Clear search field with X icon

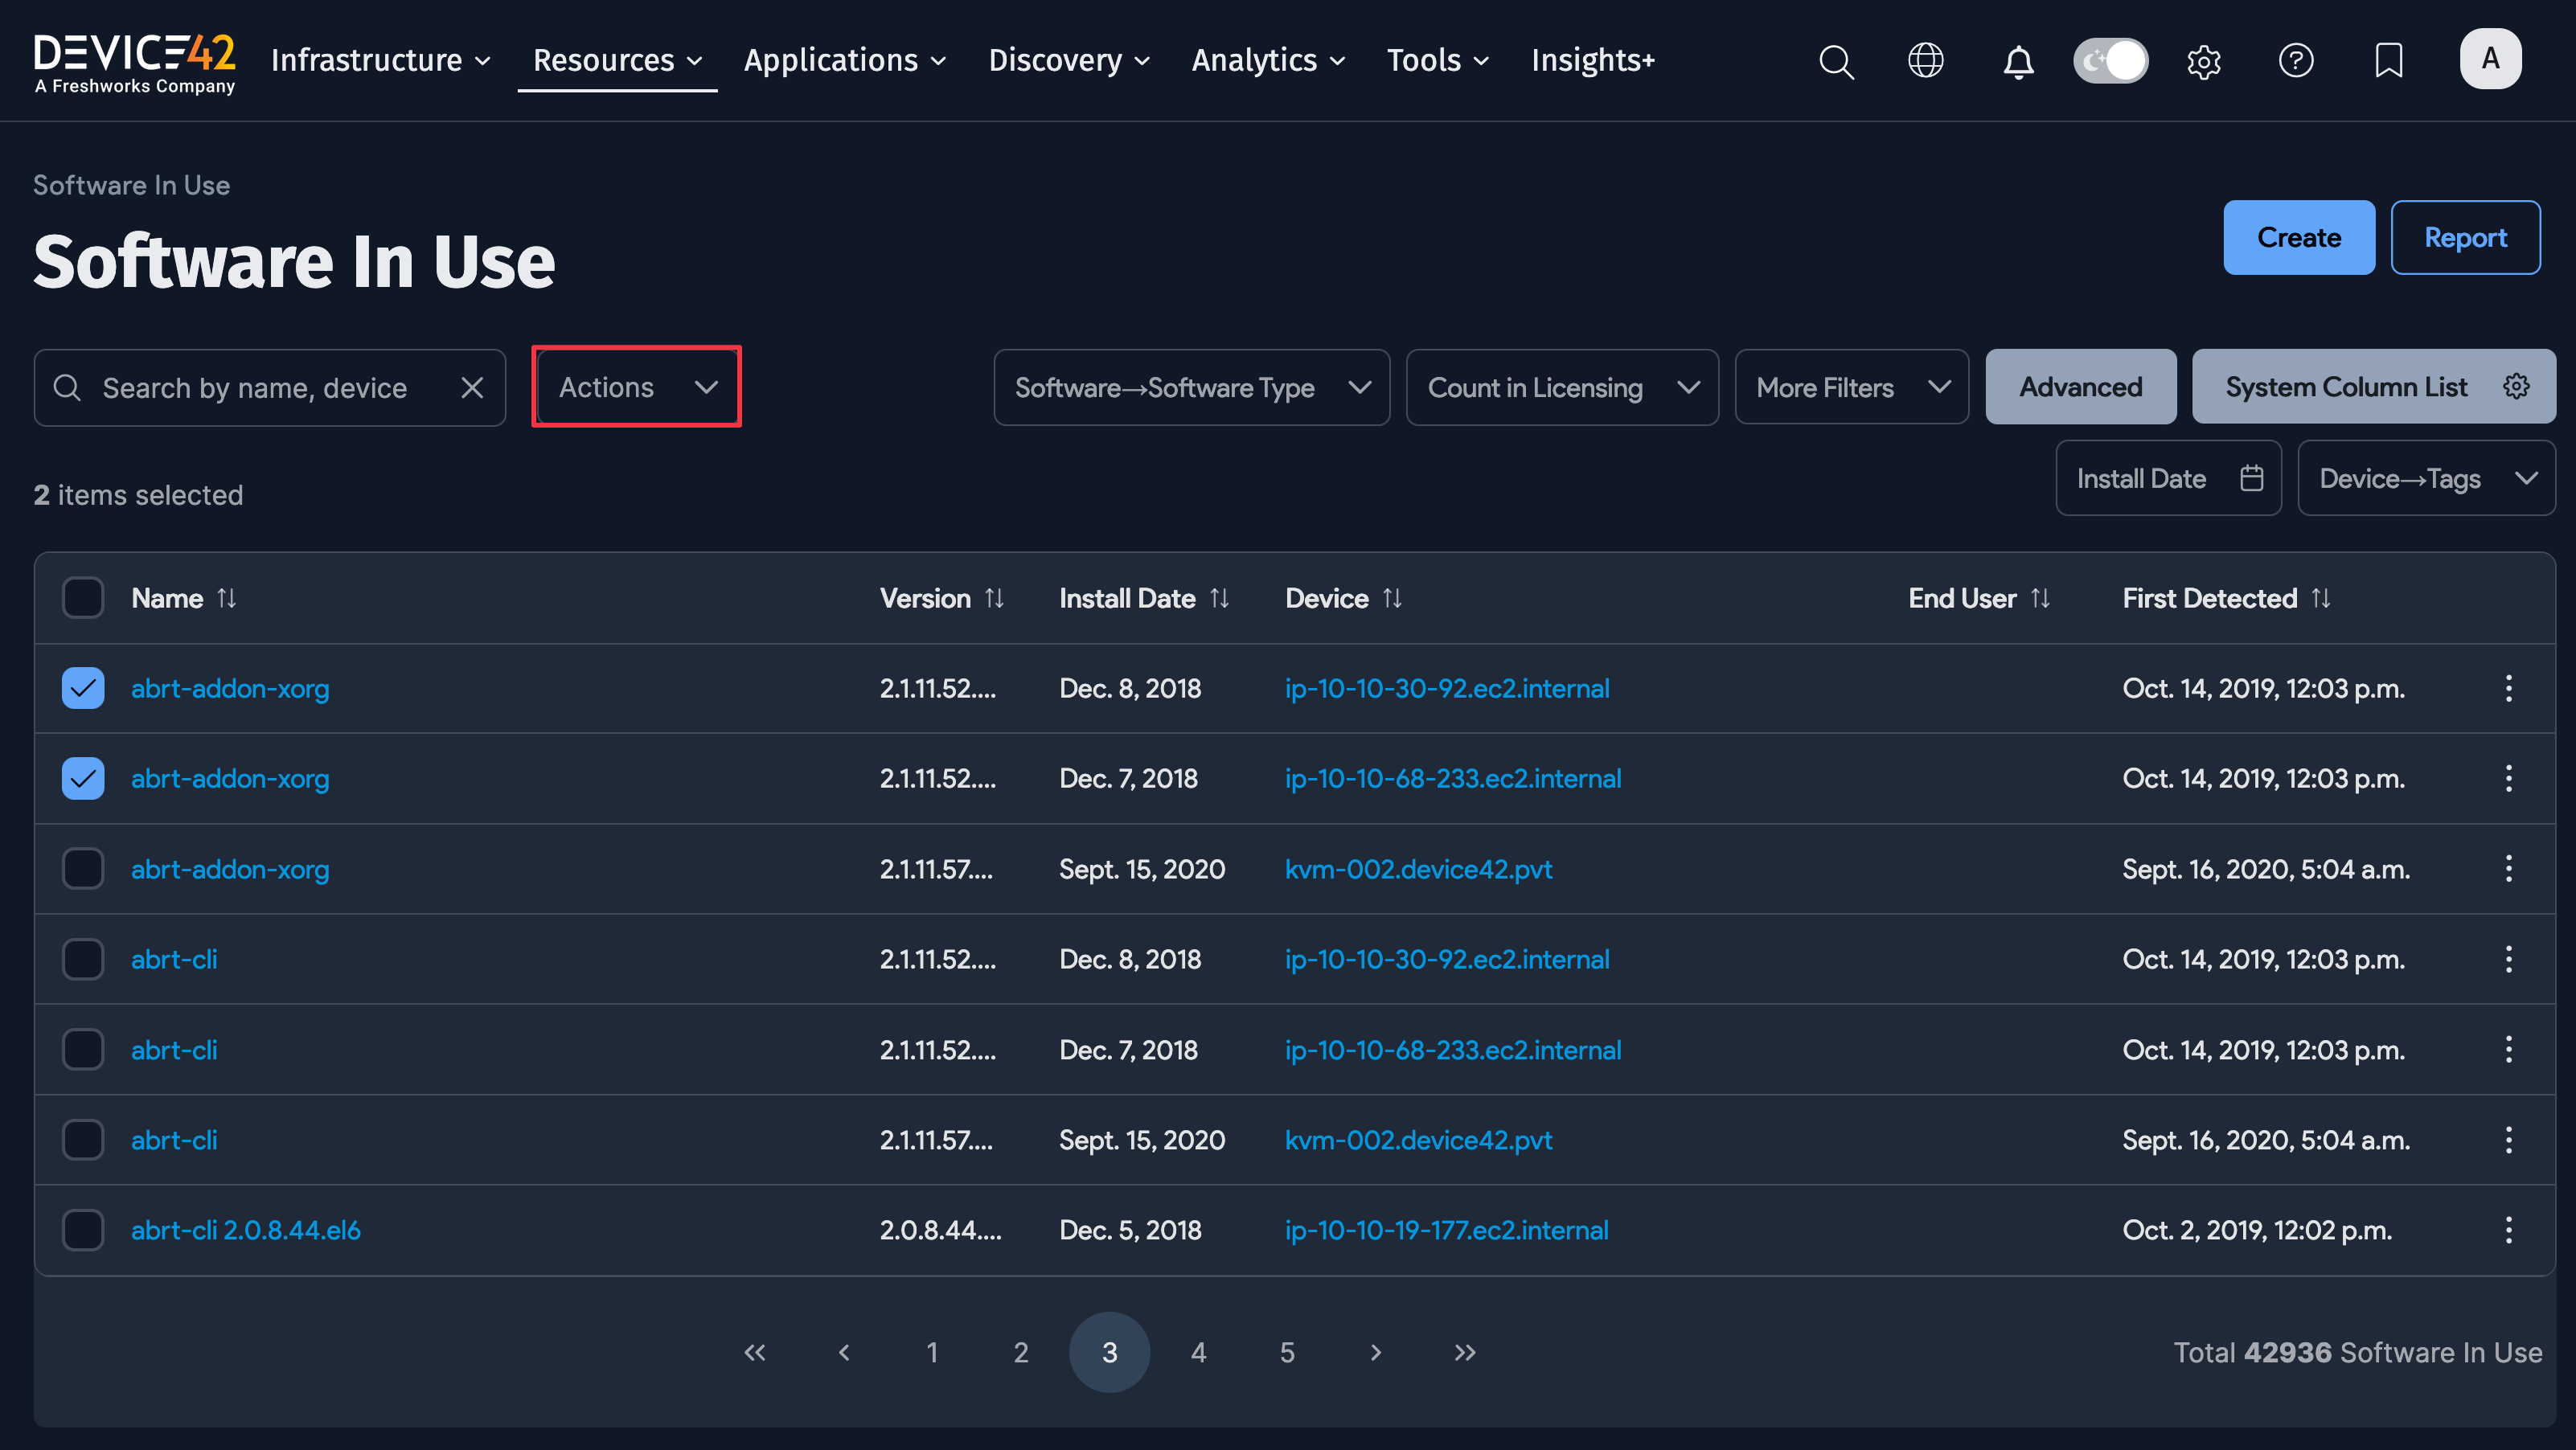click(x=472, y=388)
